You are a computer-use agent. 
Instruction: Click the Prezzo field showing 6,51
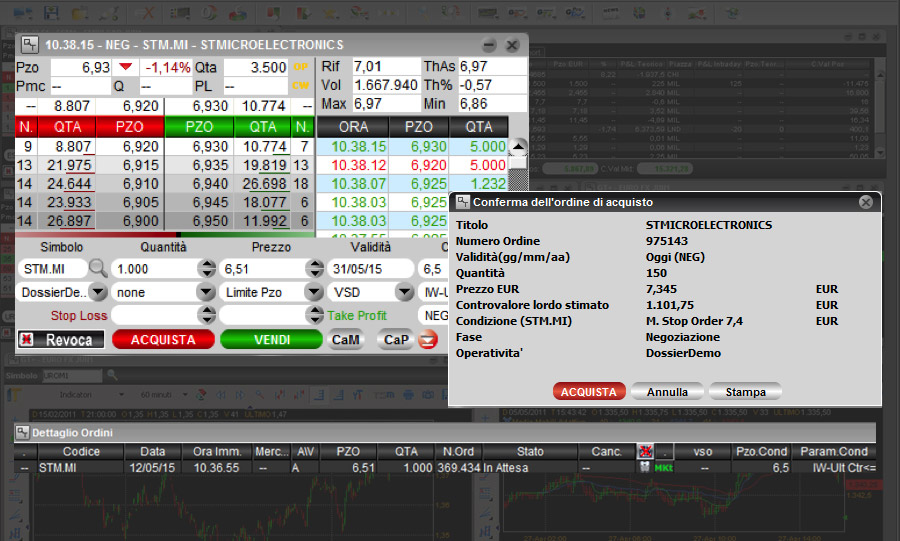[262, 268]
